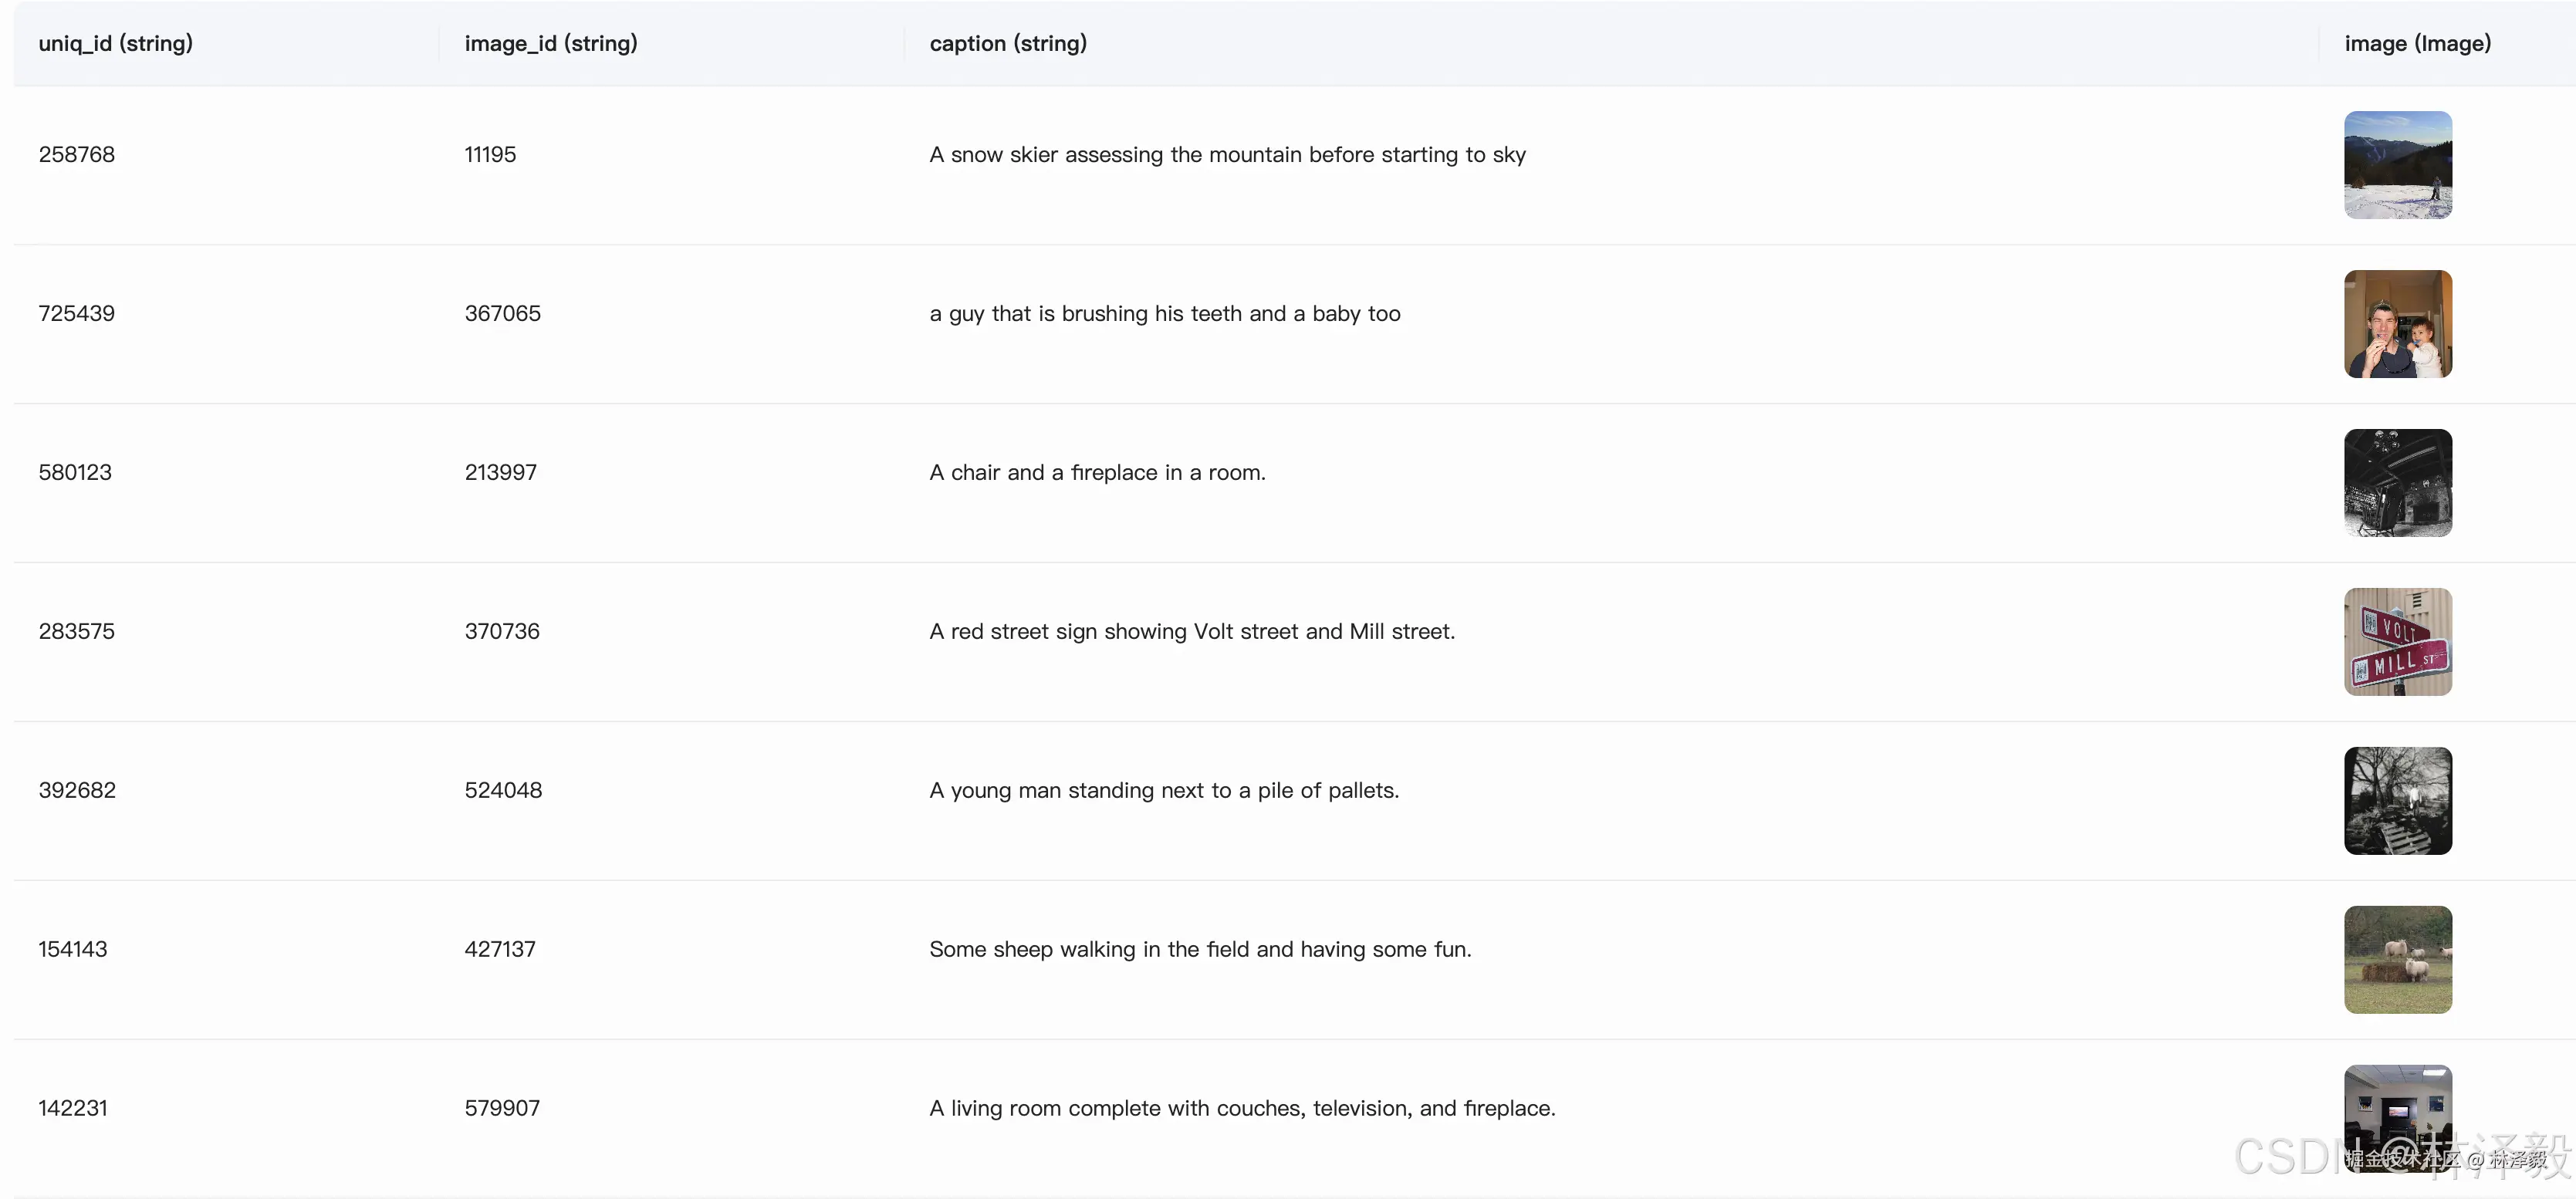Click the image column header

[x=2417, y=43]
